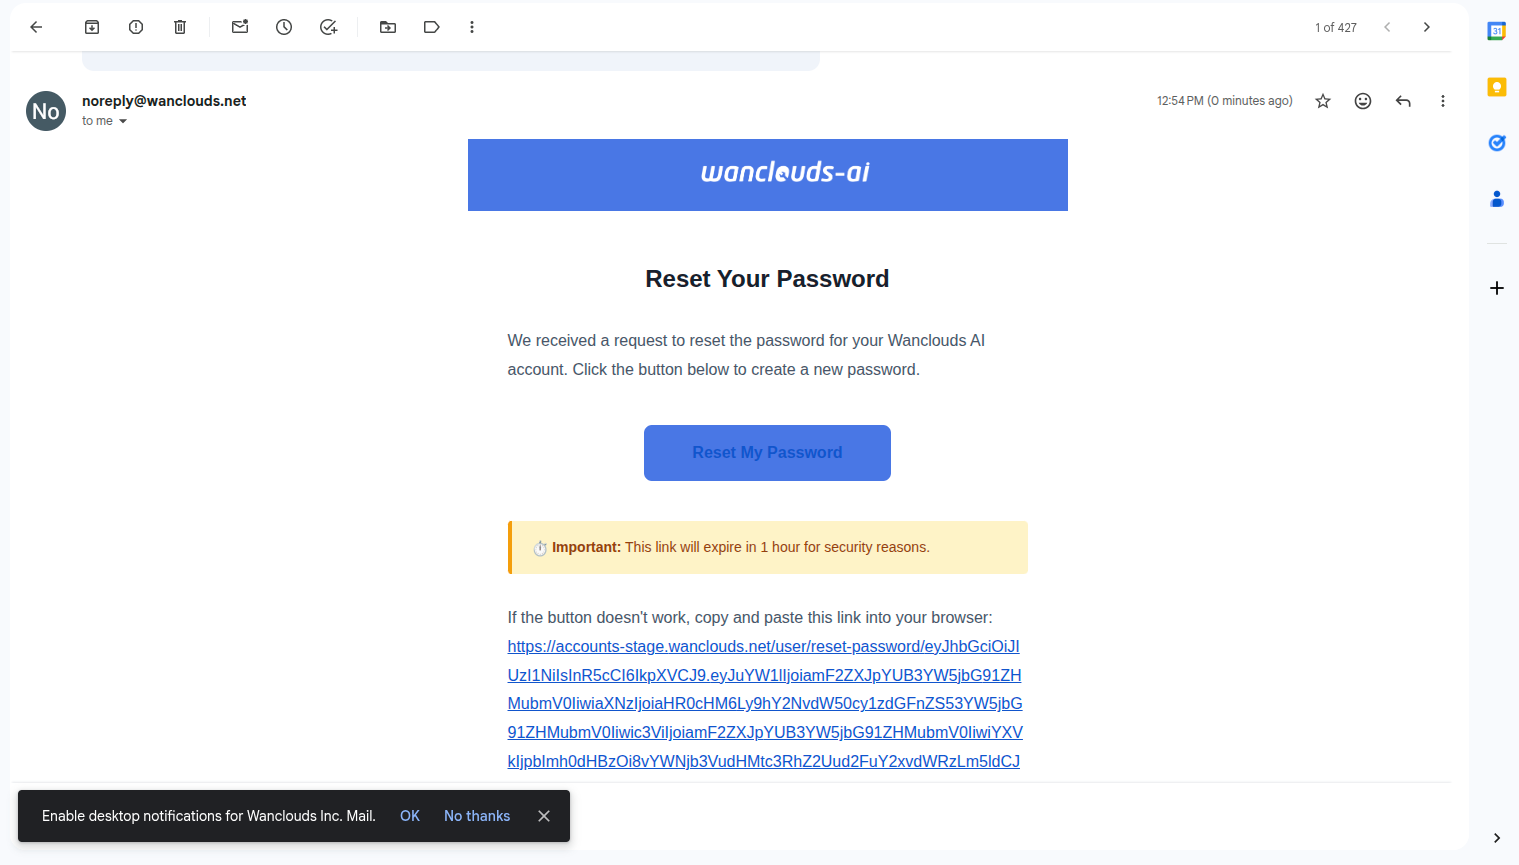Add this email to Tasks
This screenshot has width=1519, height=865.
328,27
